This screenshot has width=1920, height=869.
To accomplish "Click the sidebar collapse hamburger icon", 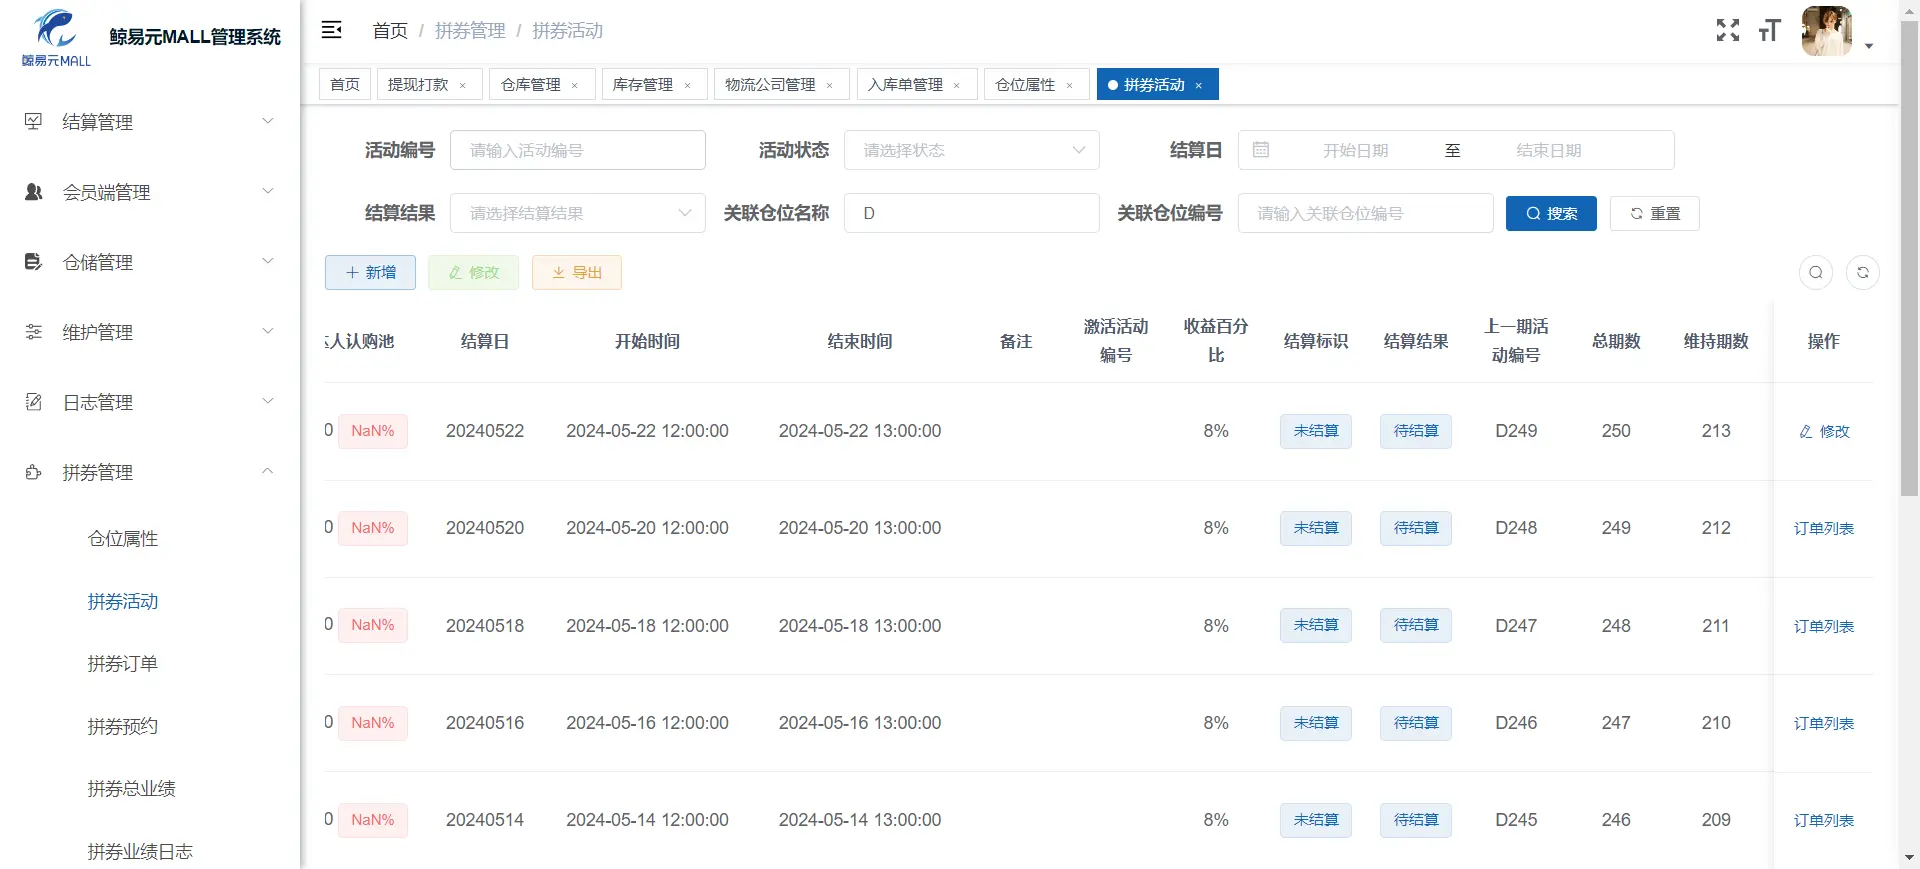I will 332,30.
